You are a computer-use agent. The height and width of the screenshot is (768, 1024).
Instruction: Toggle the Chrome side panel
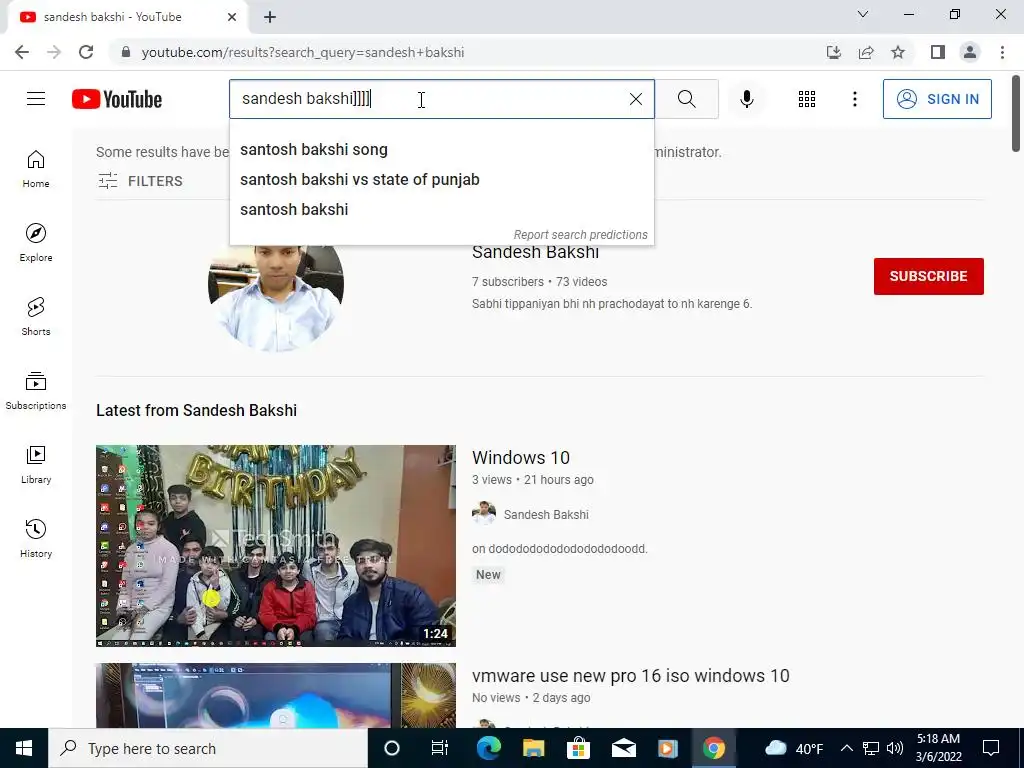[938, 52]
